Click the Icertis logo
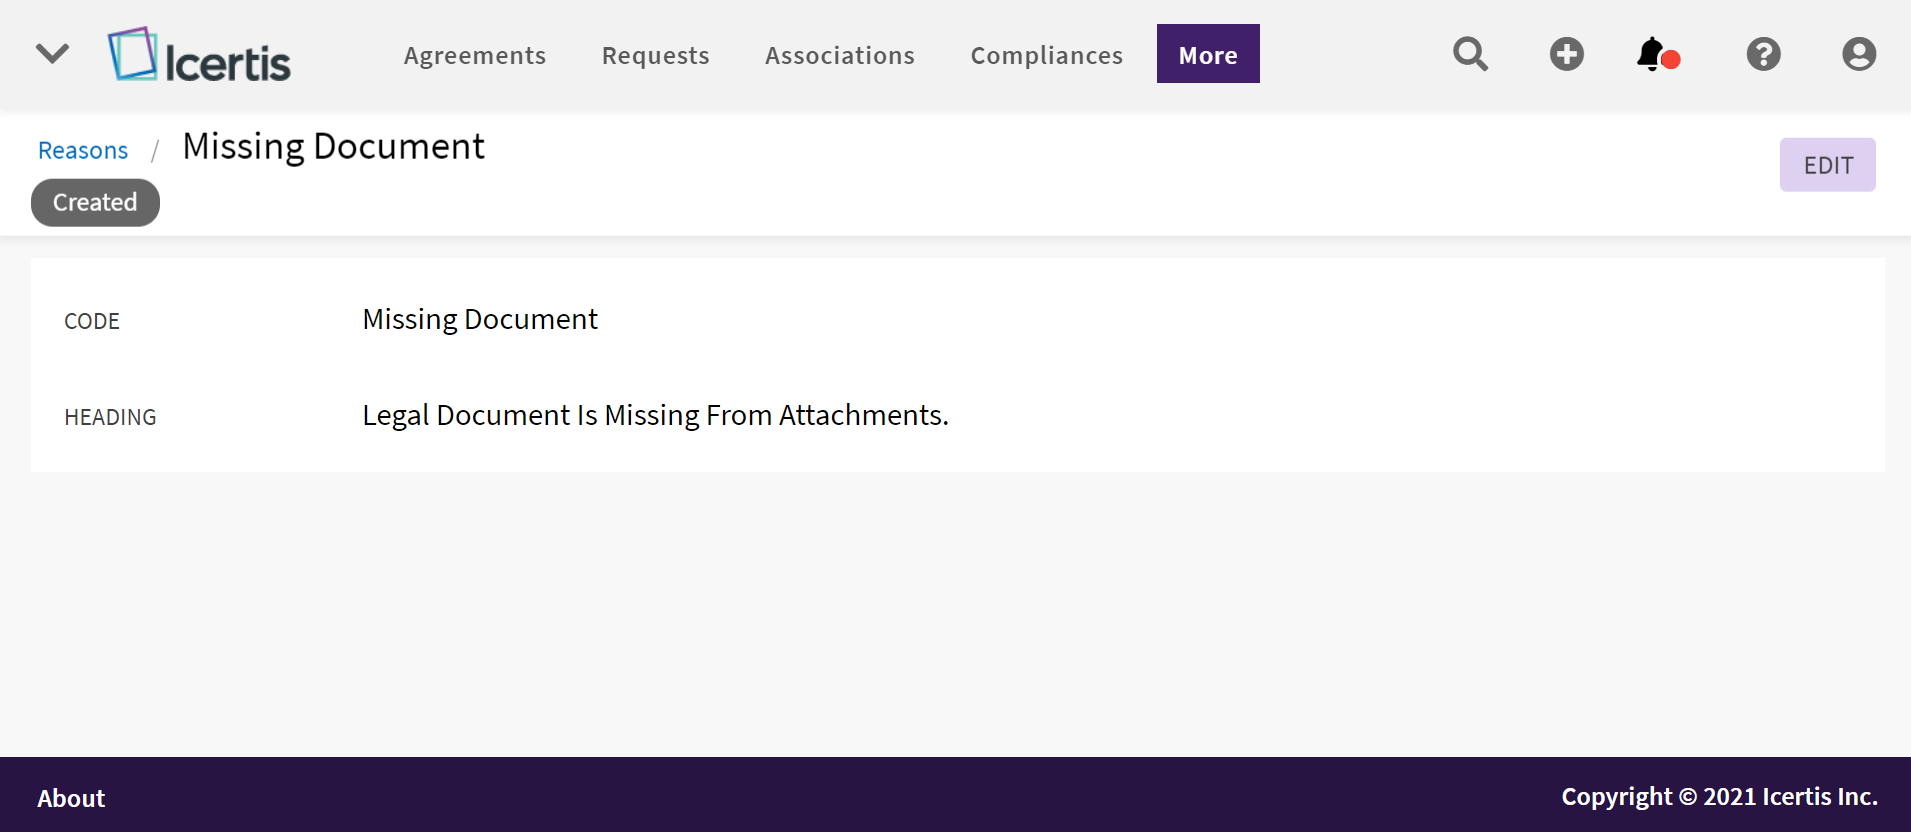The image size is (1911, 832). coord(199,55)
